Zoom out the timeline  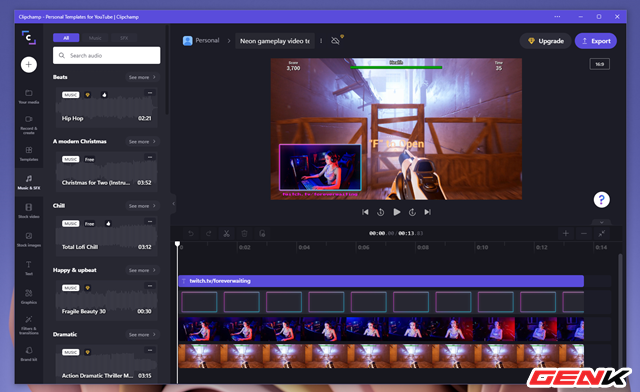(584, 233)
